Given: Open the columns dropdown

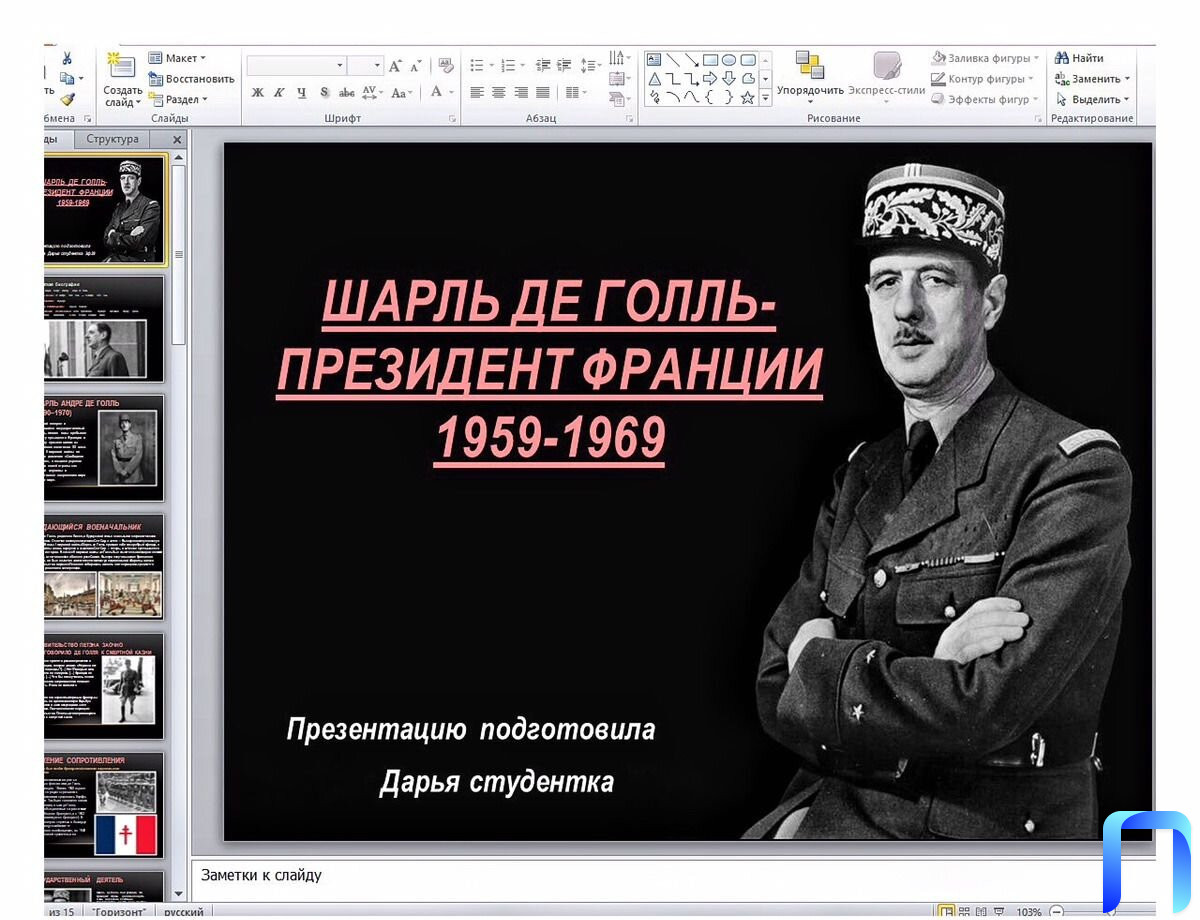Looking at the screenshot, I should [575, 93].
